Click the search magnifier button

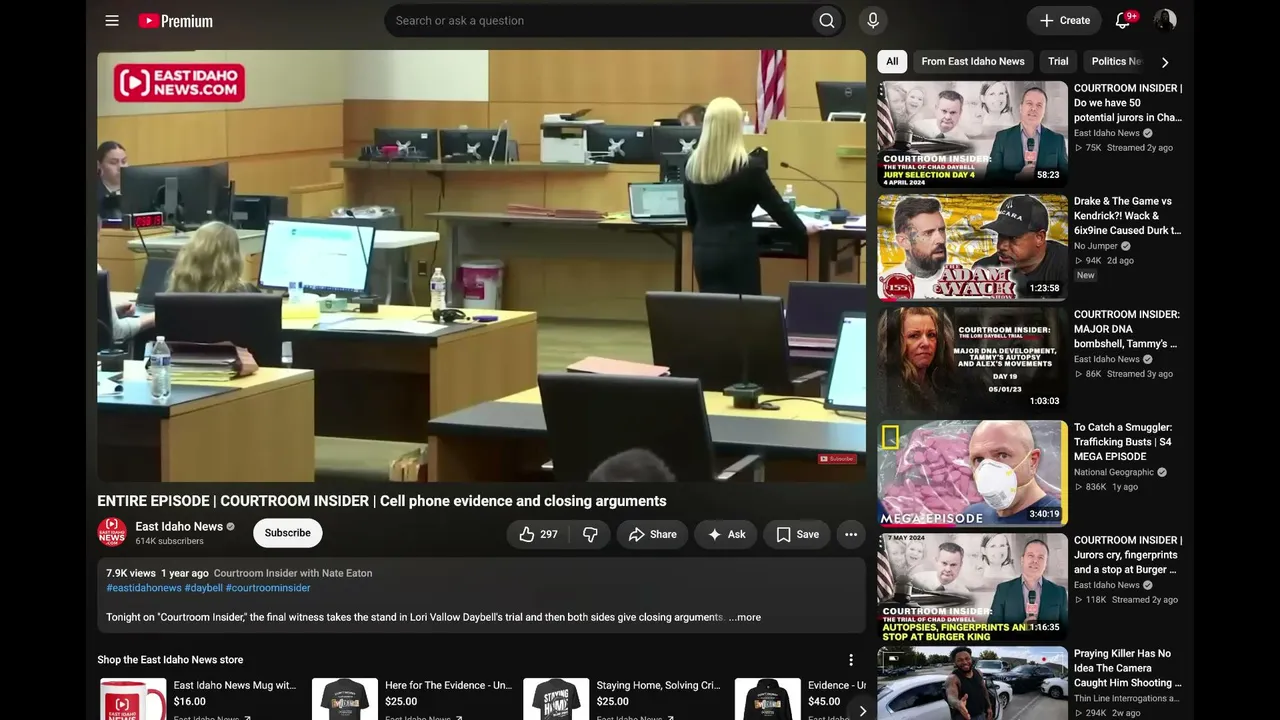pyautogui.click(x=827, y=20)
